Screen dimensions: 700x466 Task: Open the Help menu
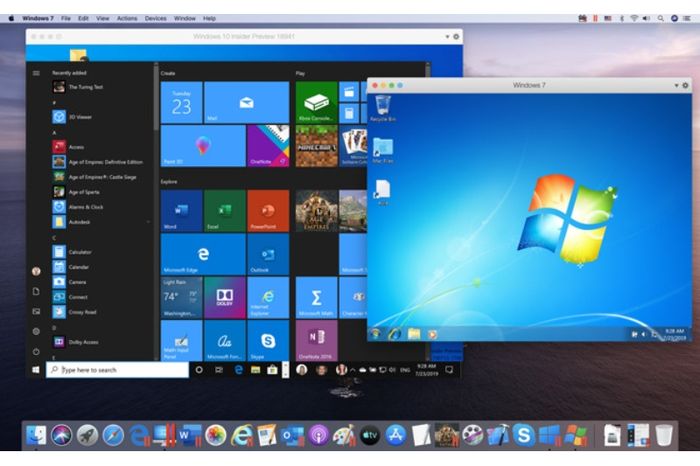coord(209,18)
